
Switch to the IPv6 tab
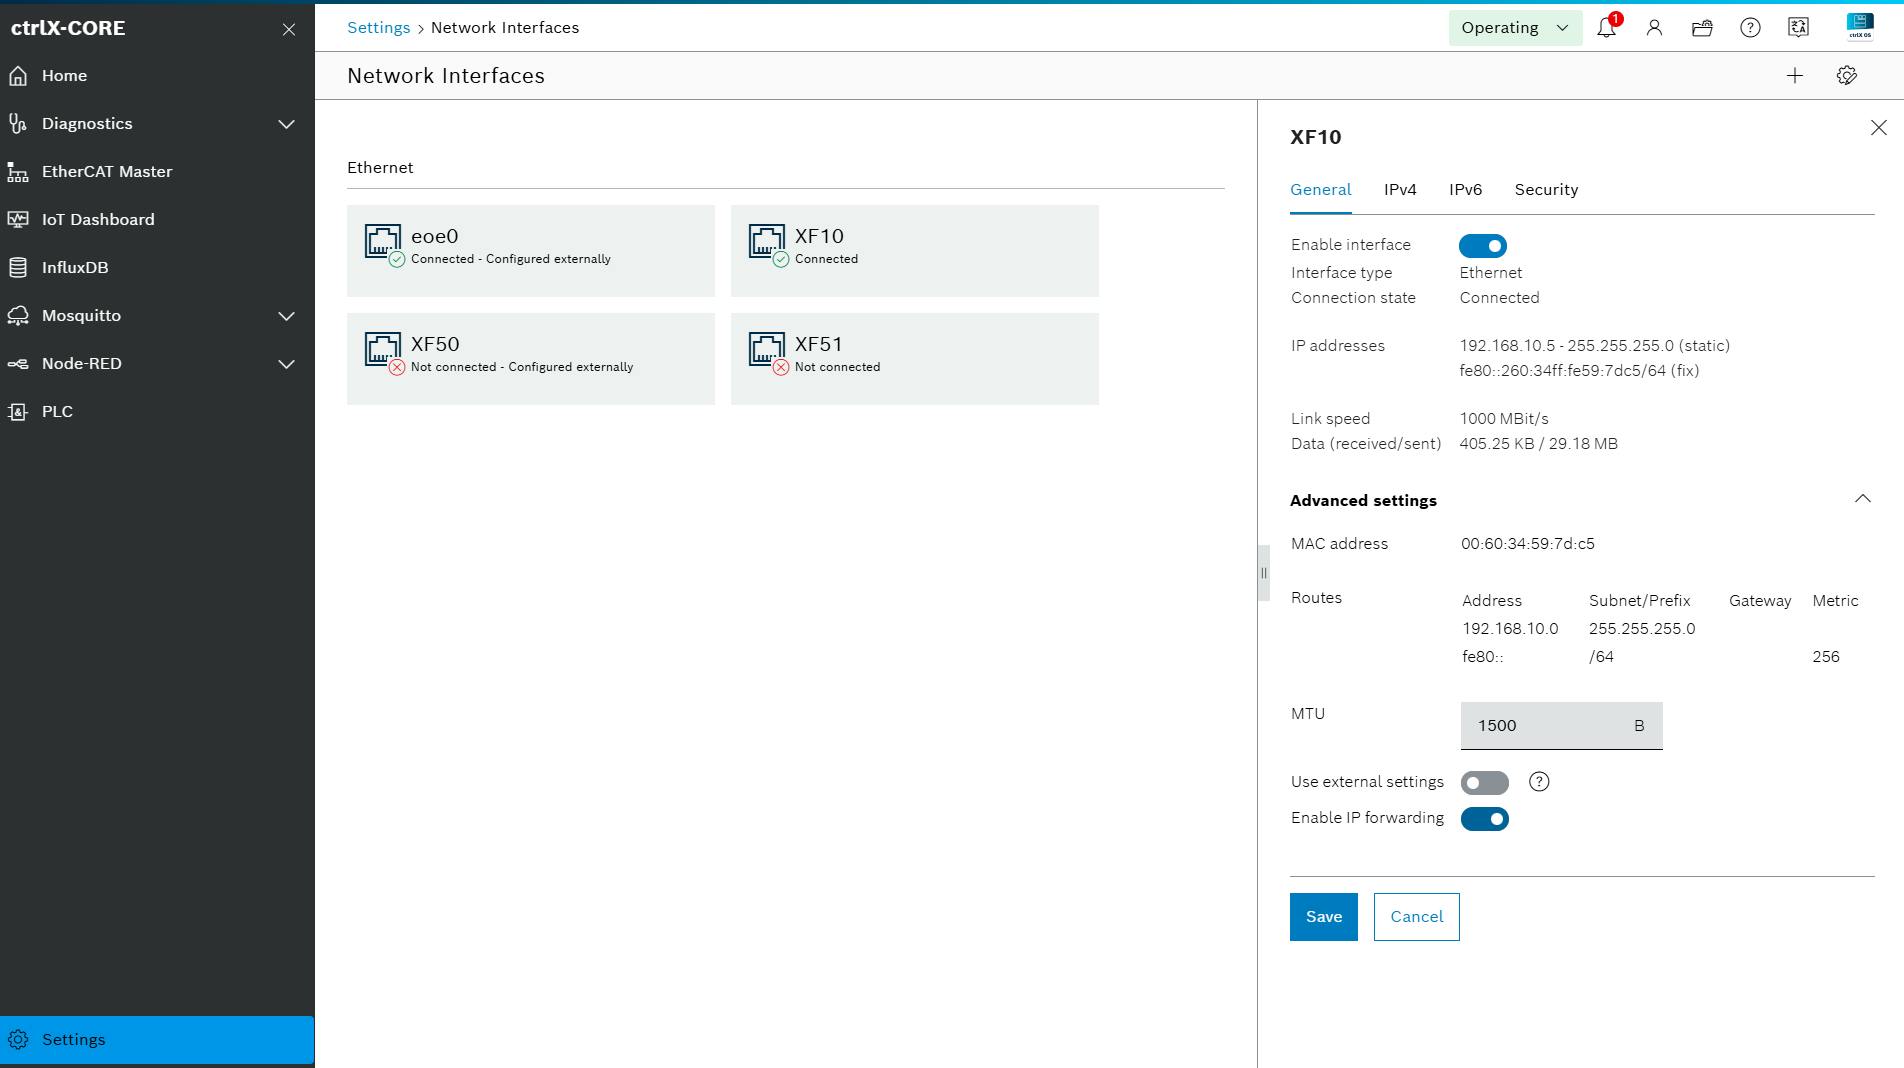[1465, 190]
